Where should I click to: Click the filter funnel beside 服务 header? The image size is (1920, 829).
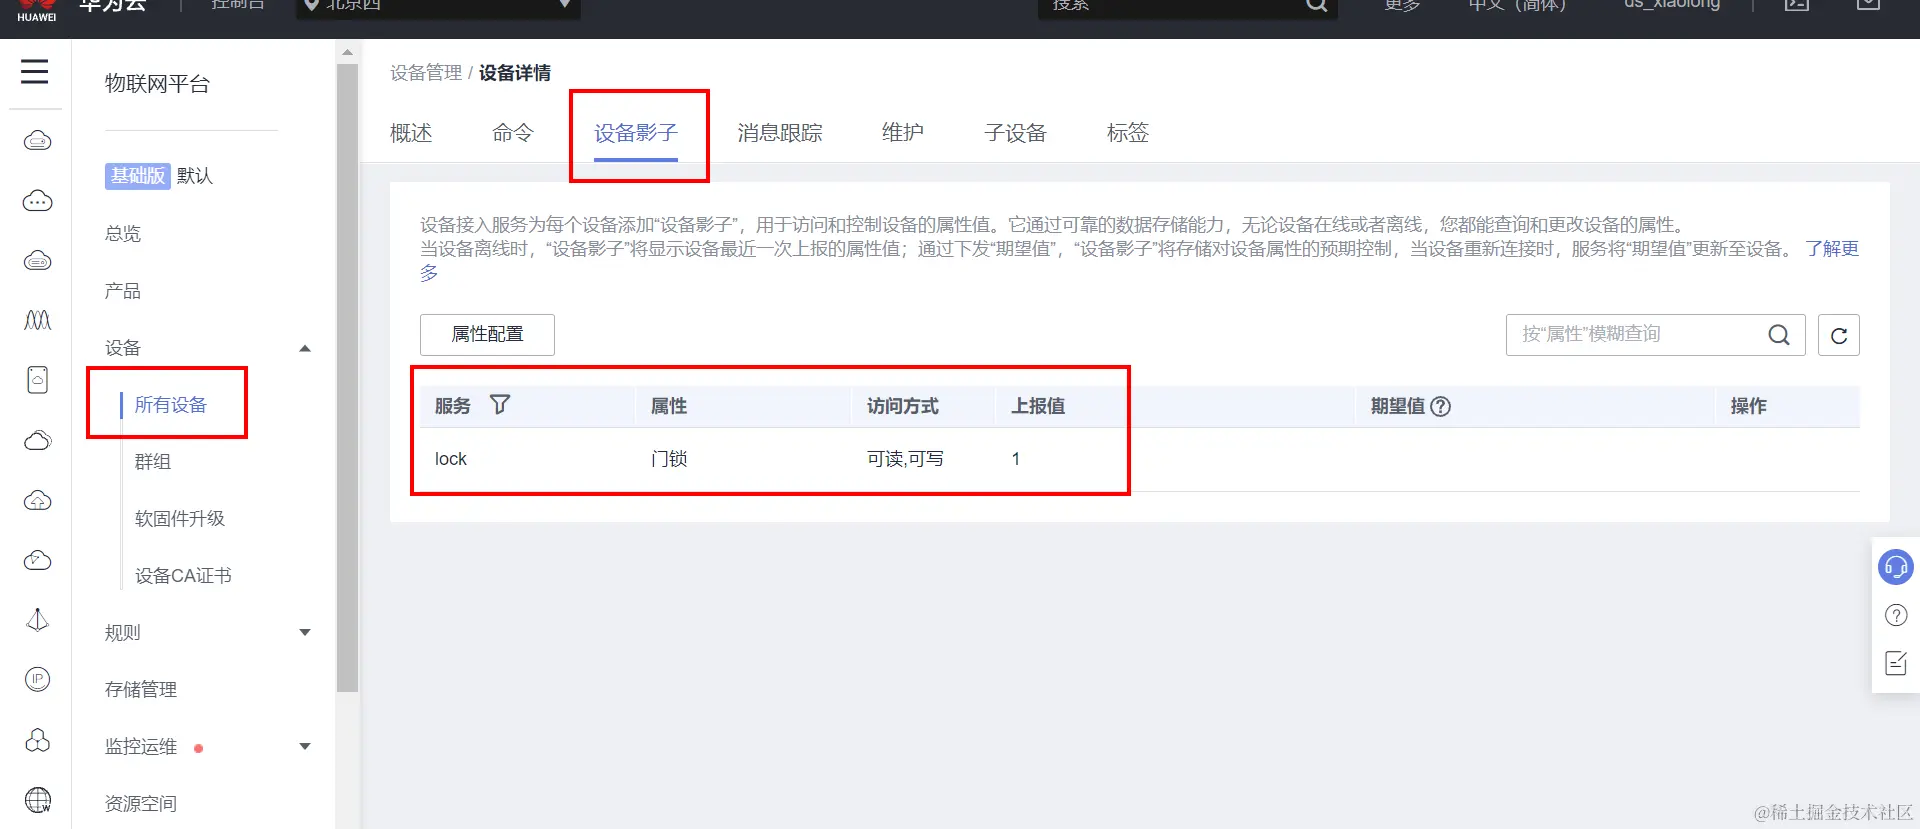coord(500,404)
